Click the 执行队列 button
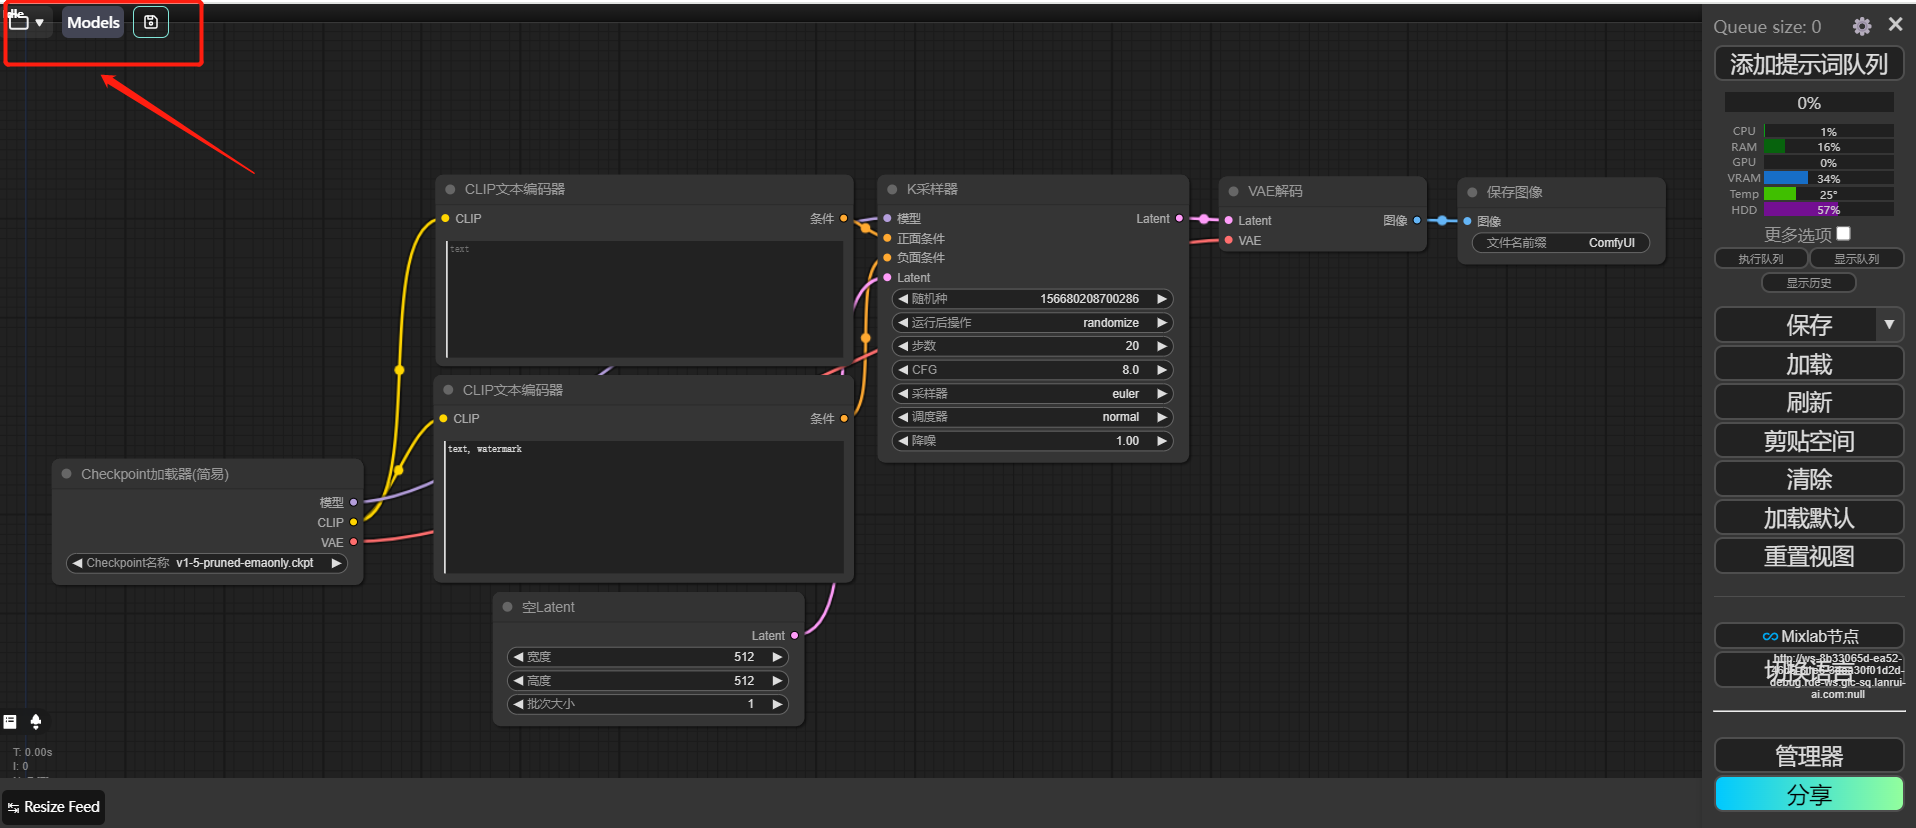 pyautogui.click(x=1761, y=259)
